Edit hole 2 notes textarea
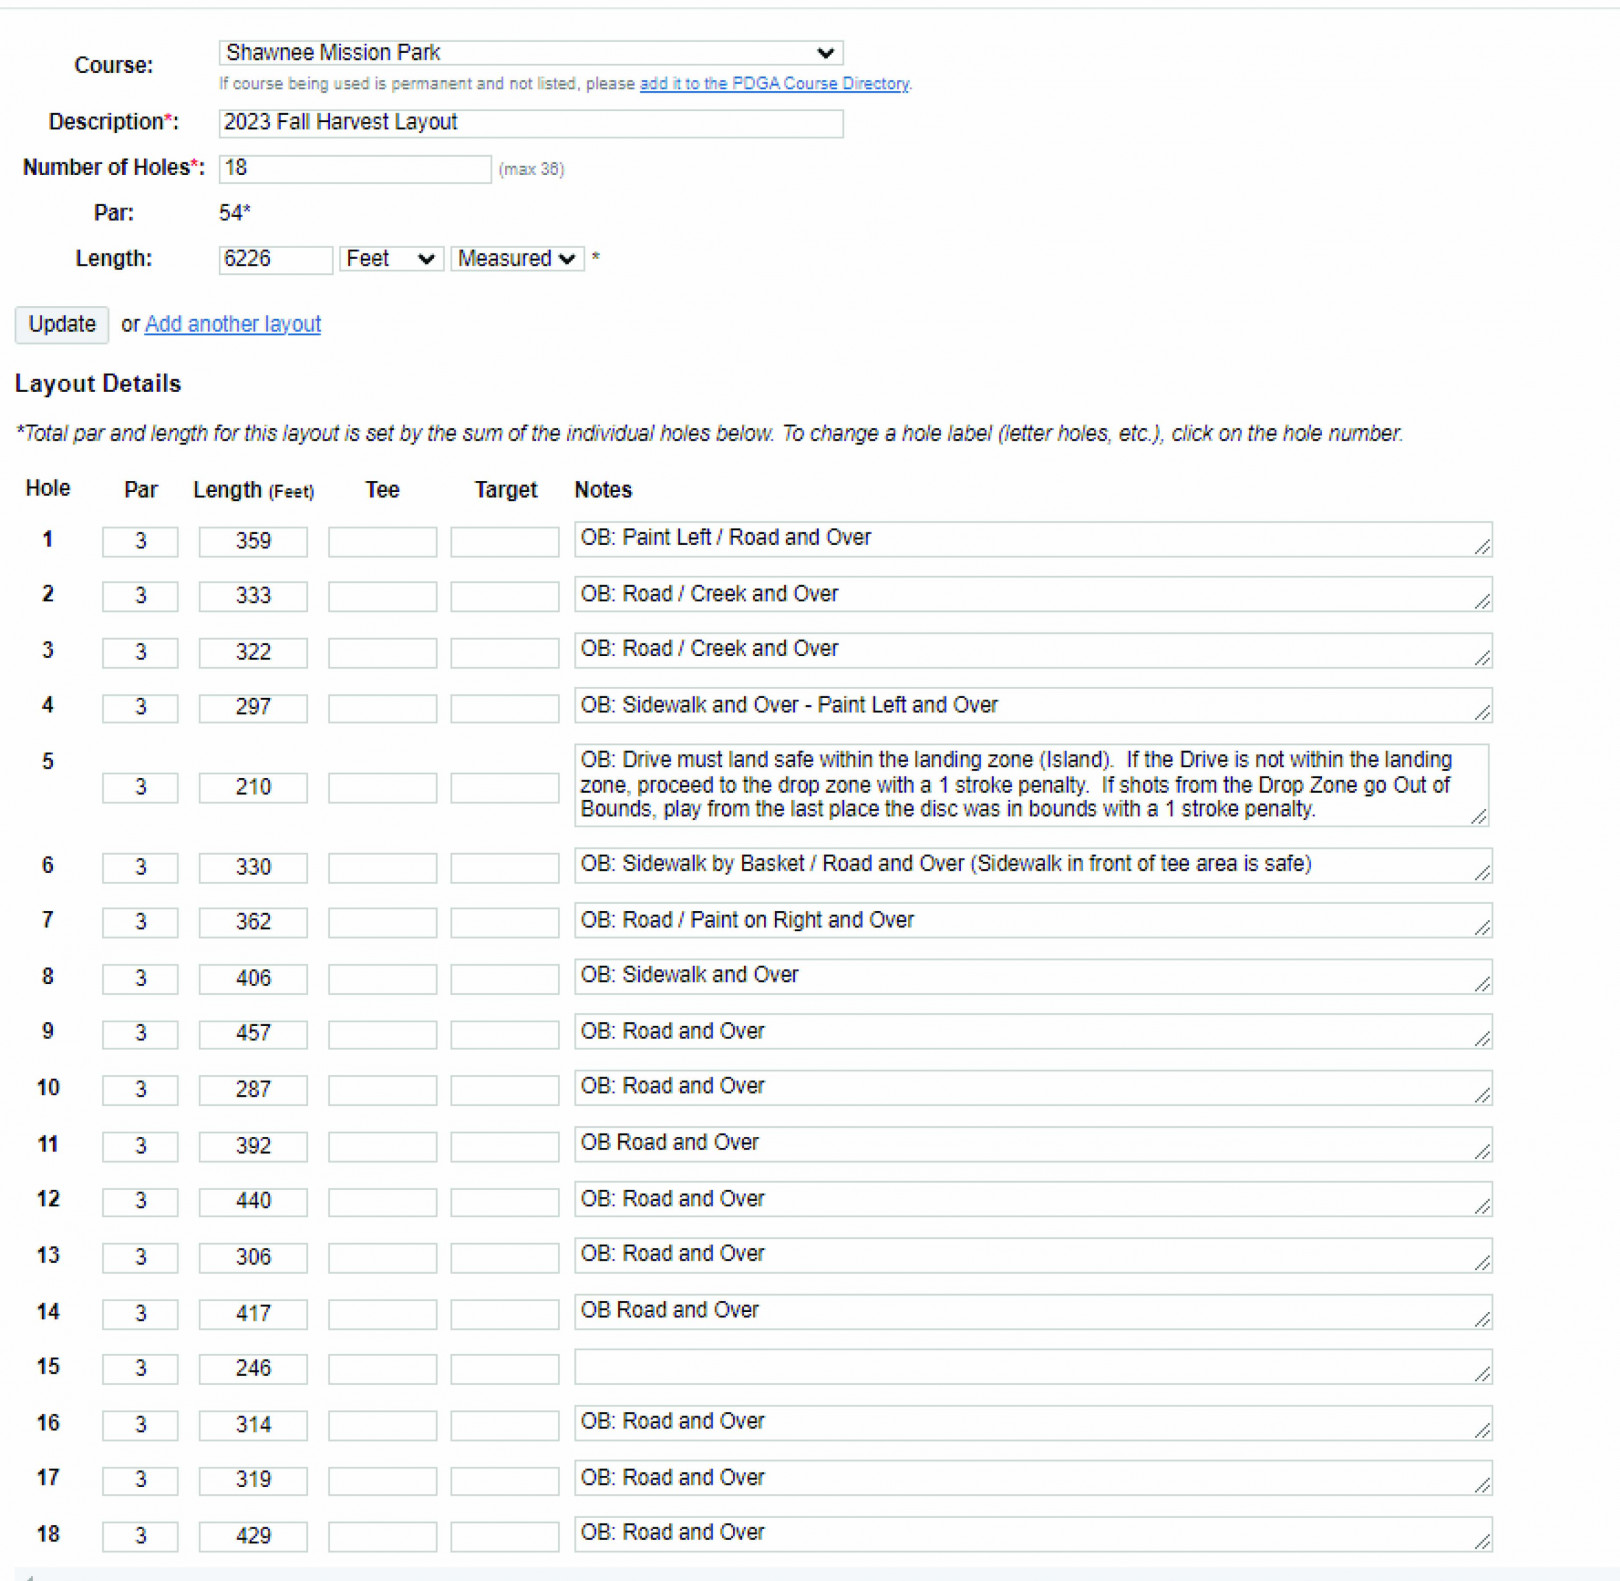1620x1581 pixels. point(1033,594)
